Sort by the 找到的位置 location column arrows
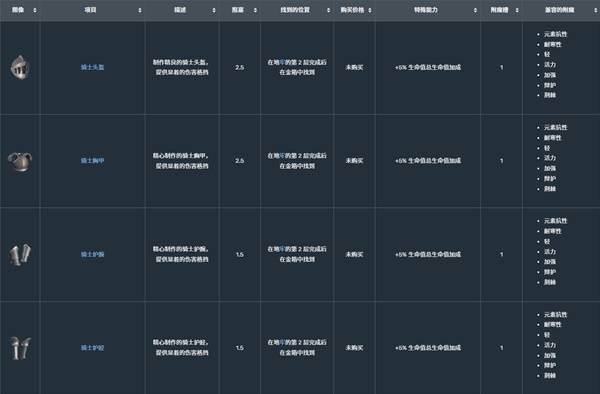 [x=328, y=10]
